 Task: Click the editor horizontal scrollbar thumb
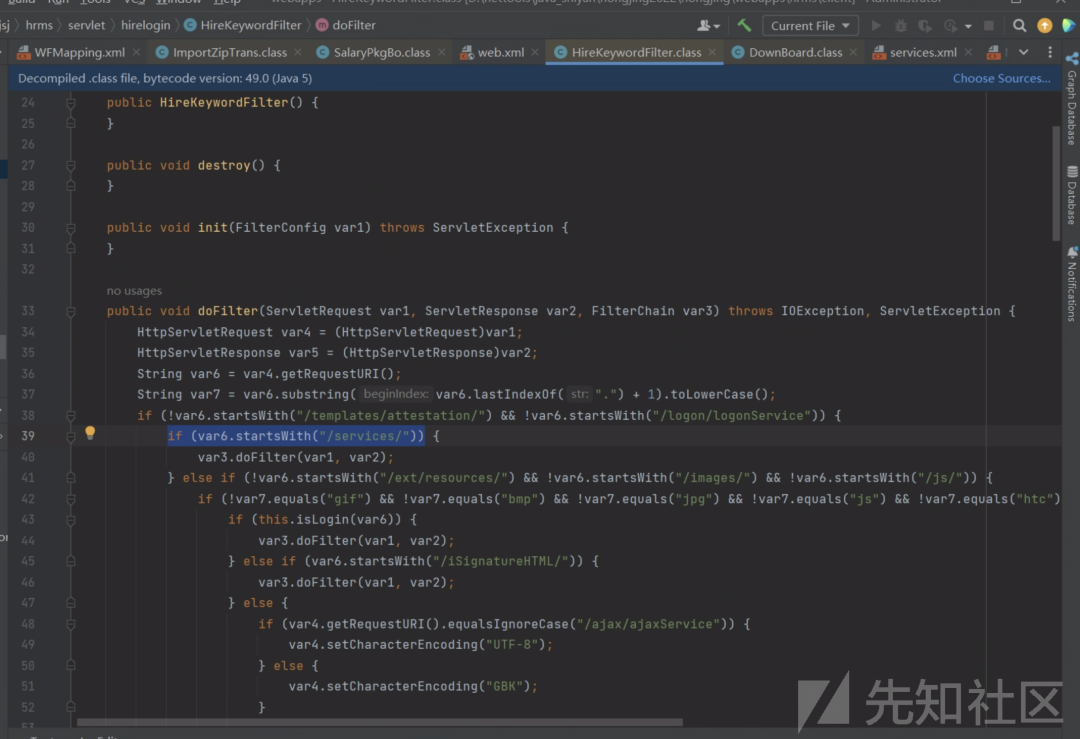[380, 722]
